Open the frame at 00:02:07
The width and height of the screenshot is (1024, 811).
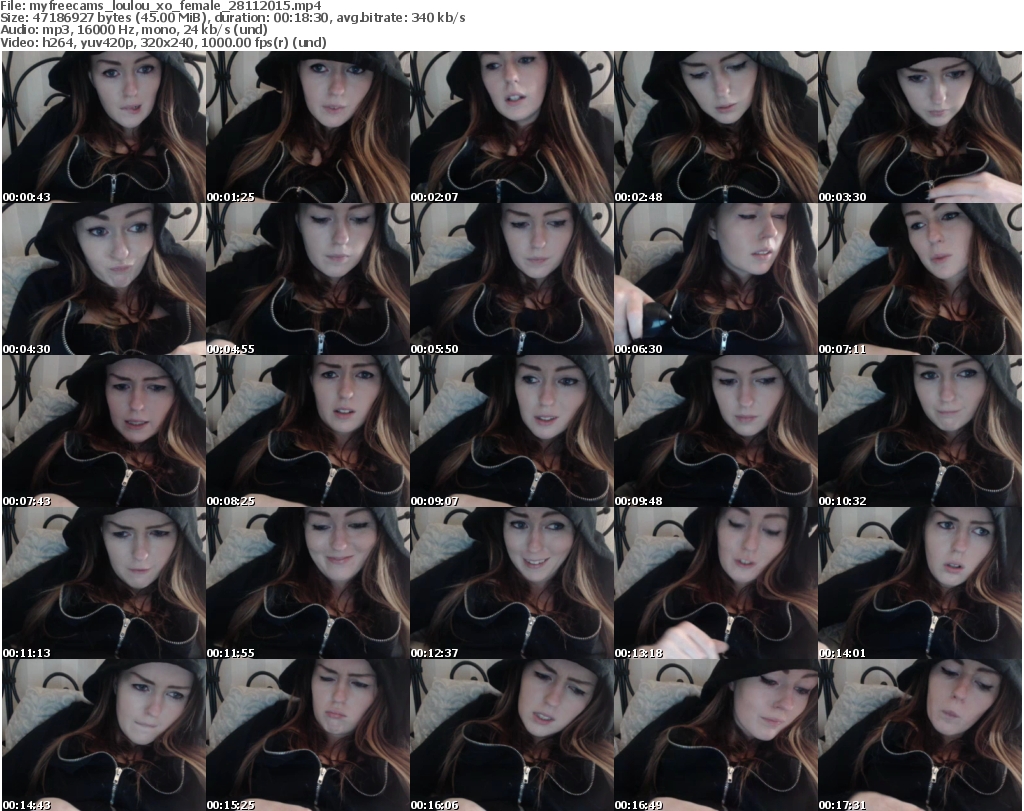(x=512, y=127)
